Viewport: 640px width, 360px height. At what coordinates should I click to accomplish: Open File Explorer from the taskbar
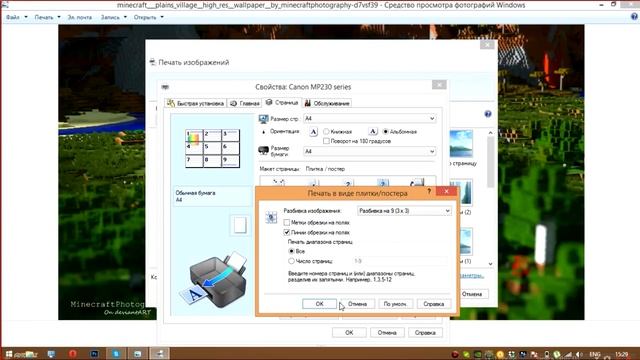click(x=31, y=354)
